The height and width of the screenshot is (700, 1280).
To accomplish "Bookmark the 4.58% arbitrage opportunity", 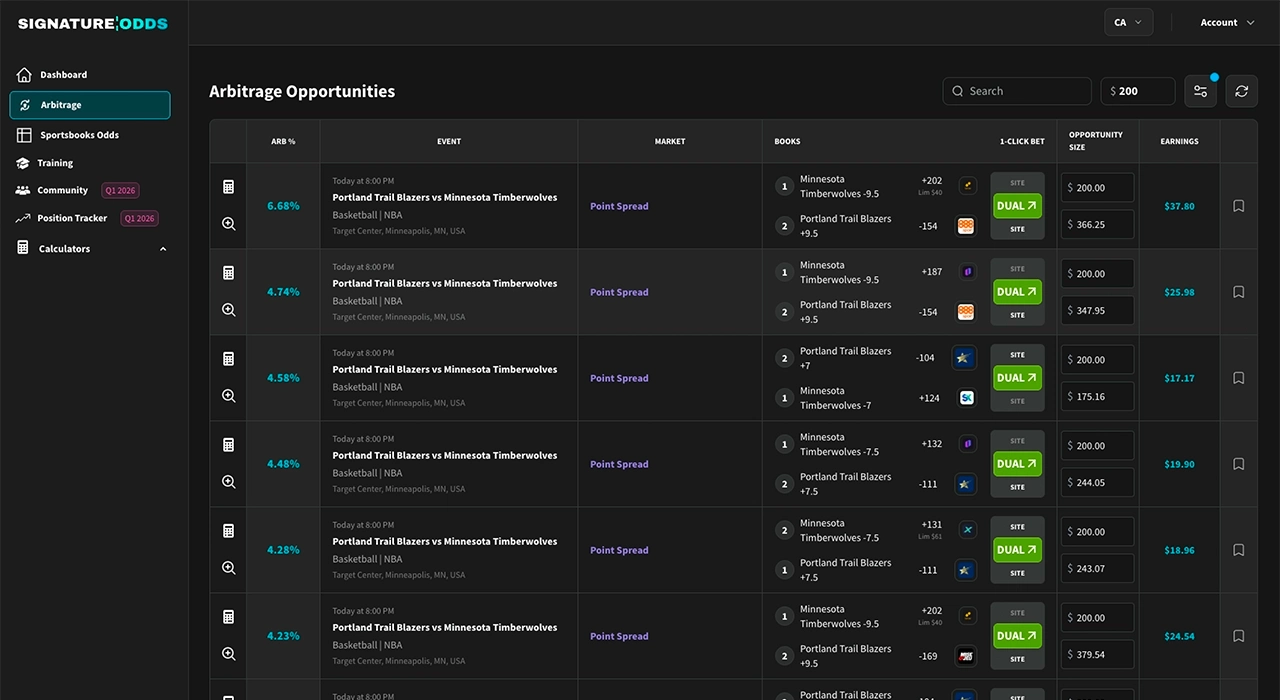I will [x=1238, y=378].
